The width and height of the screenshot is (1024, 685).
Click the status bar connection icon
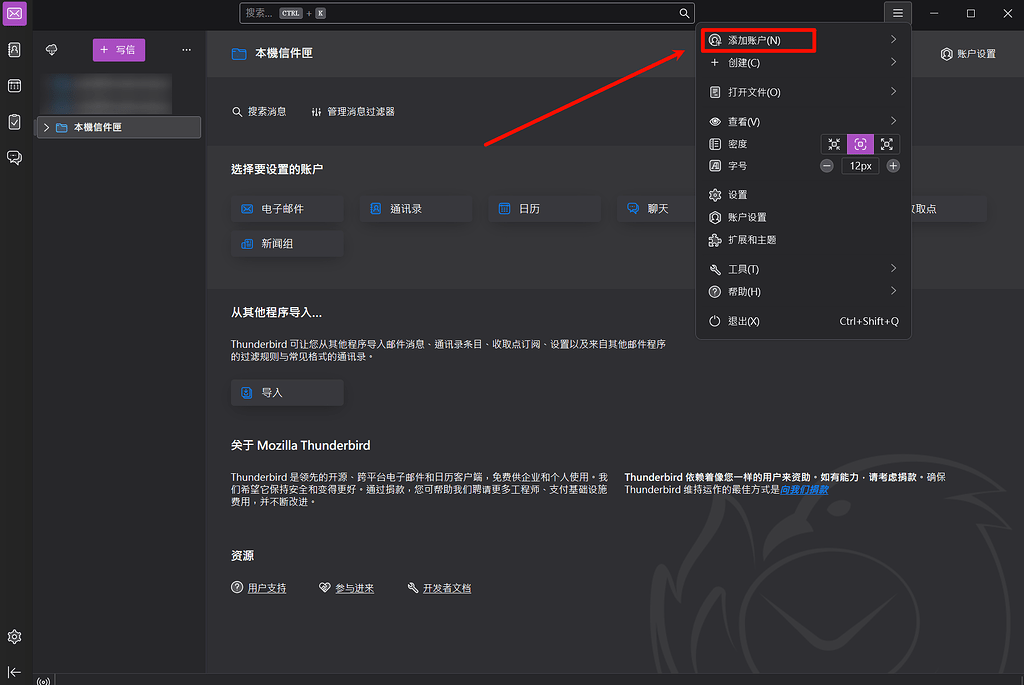(43, 681)
